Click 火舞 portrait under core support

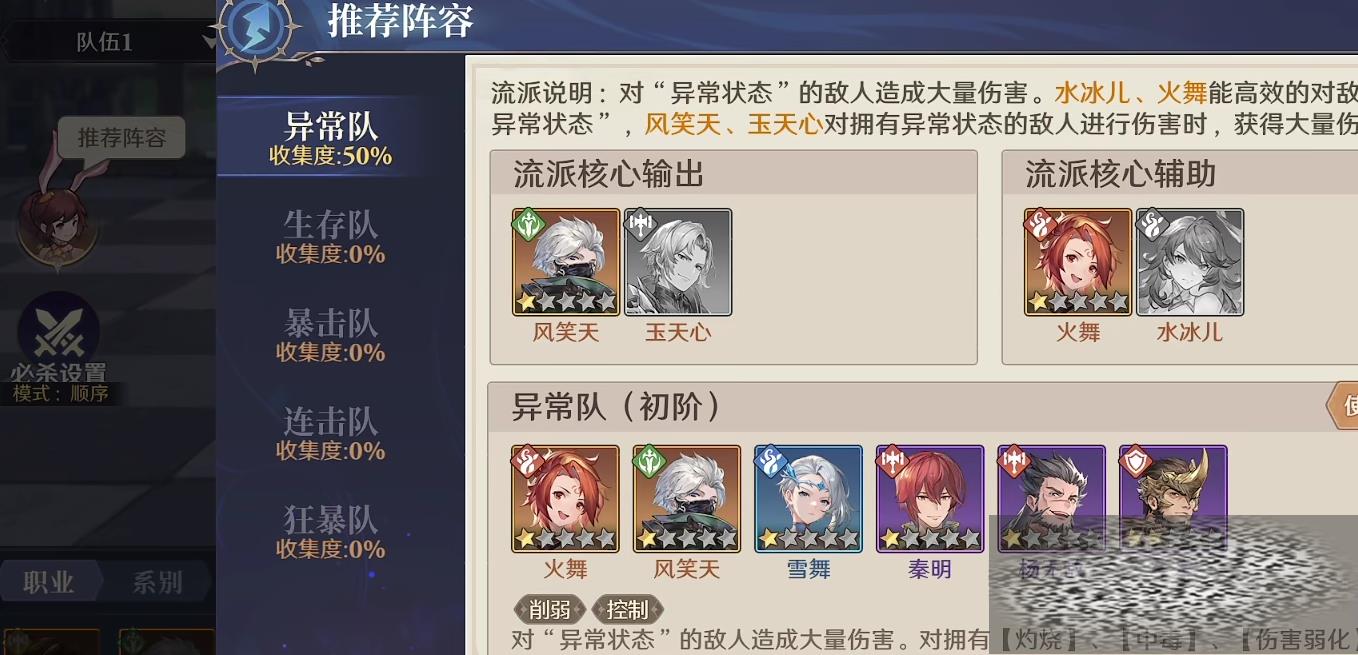pyautogui.click(x=1078, y=262)
